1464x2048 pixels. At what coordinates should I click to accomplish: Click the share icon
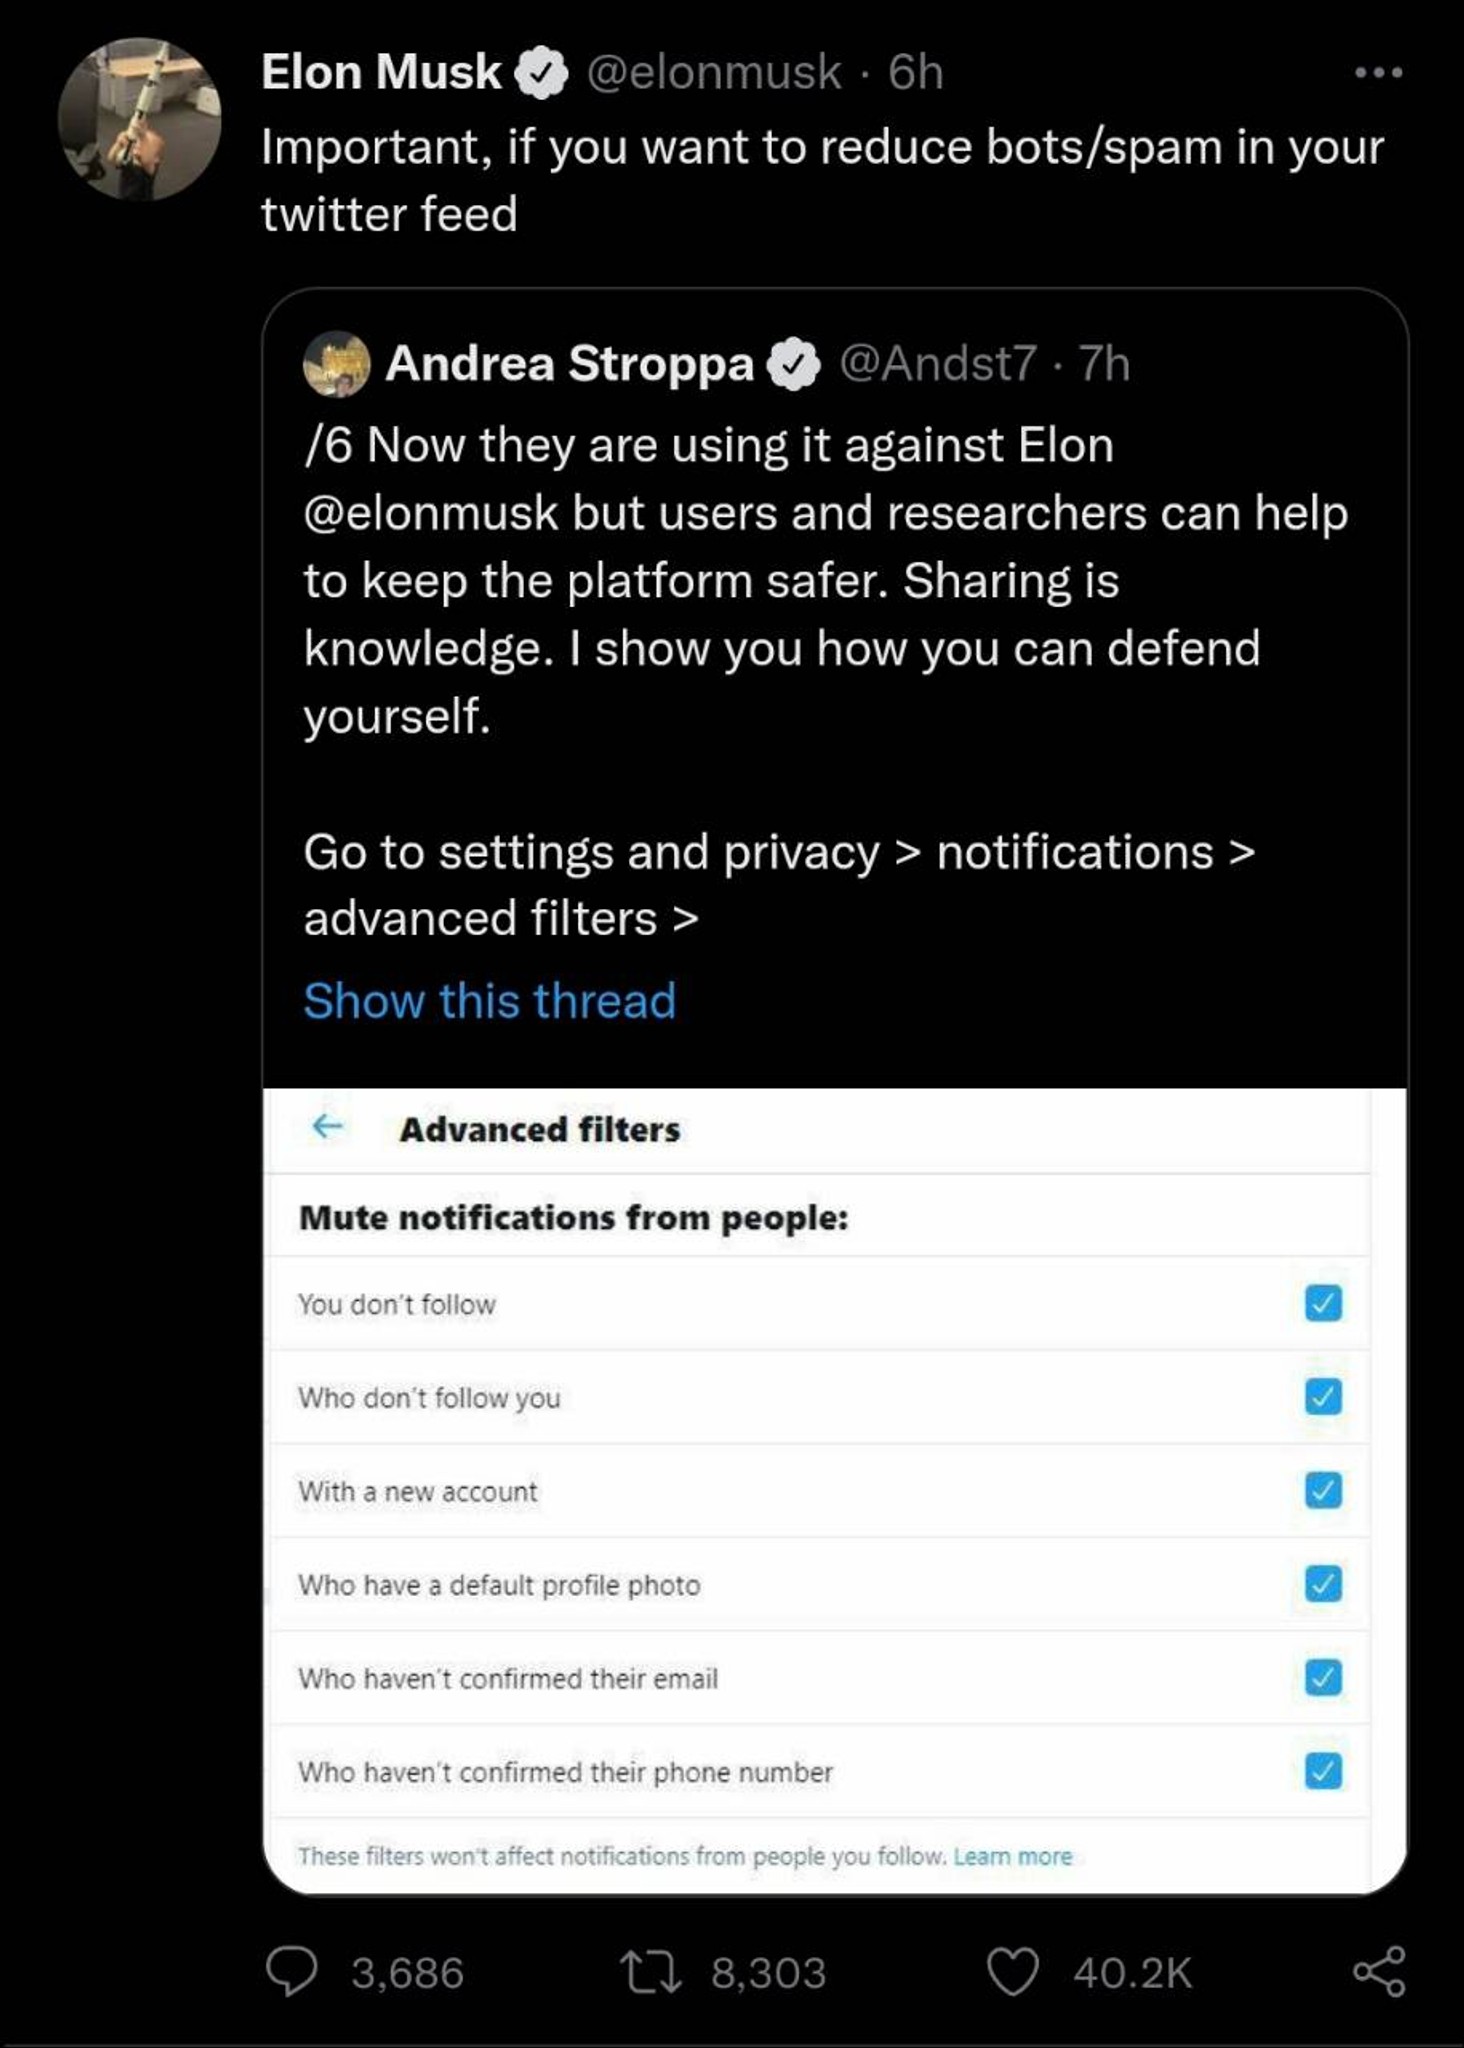[x=1380, y=1972]
